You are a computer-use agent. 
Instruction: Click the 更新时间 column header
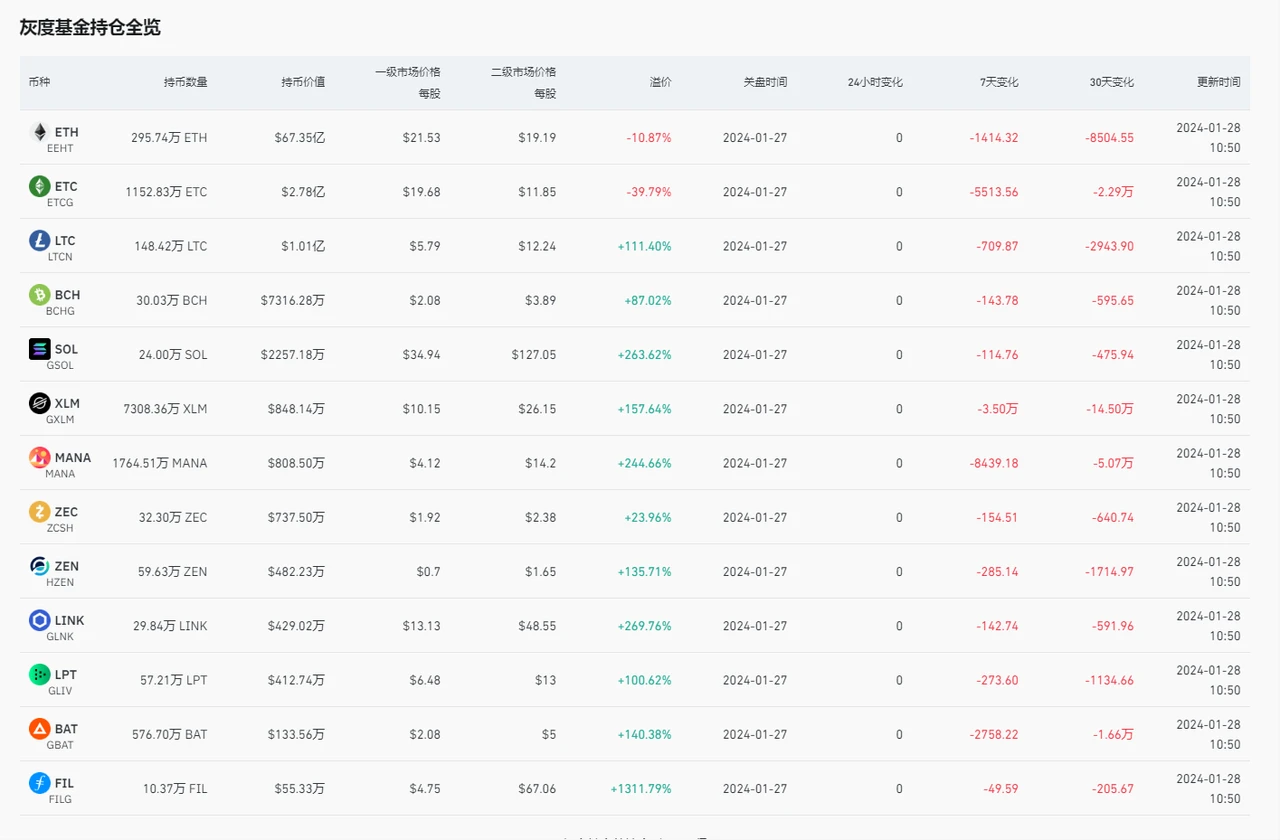point(1218,82)
